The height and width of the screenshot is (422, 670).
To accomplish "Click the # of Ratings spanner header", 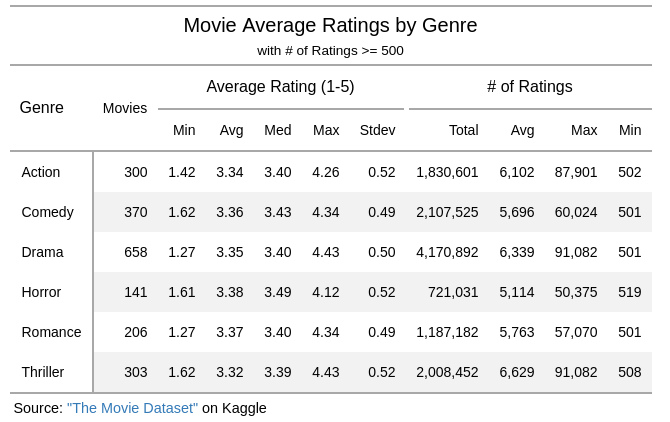I will pyautogui.click(x=530, y=87).
